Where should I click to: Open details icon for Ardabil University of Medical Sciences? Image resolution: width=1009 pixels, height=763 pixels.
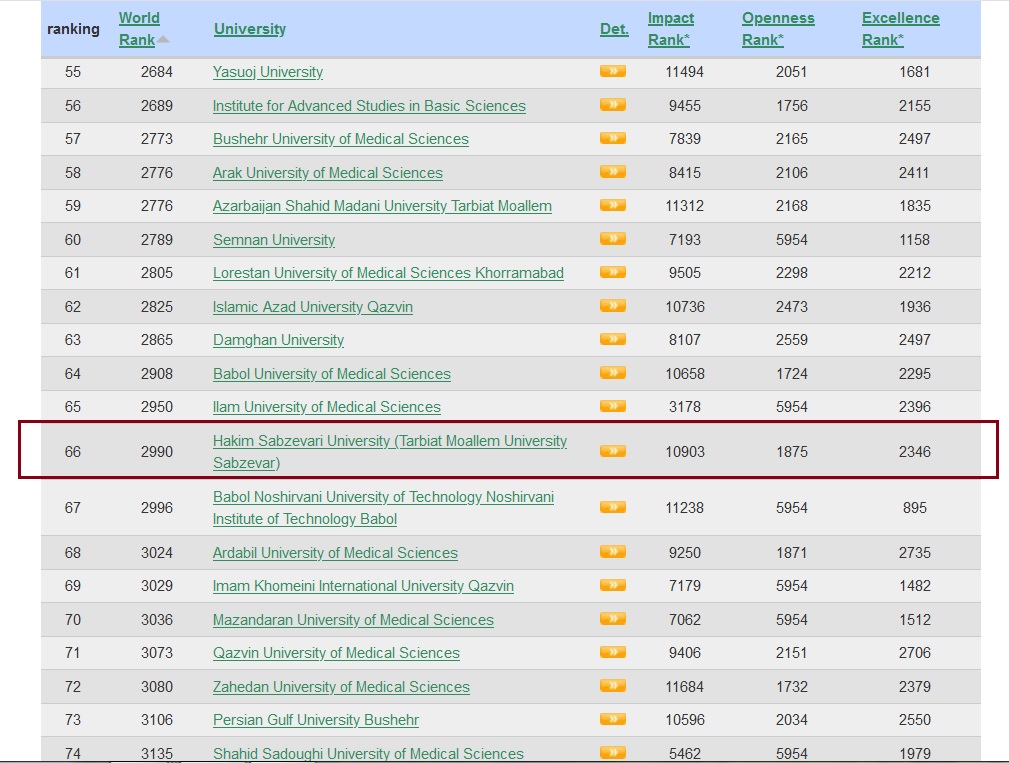coord(613,552)
